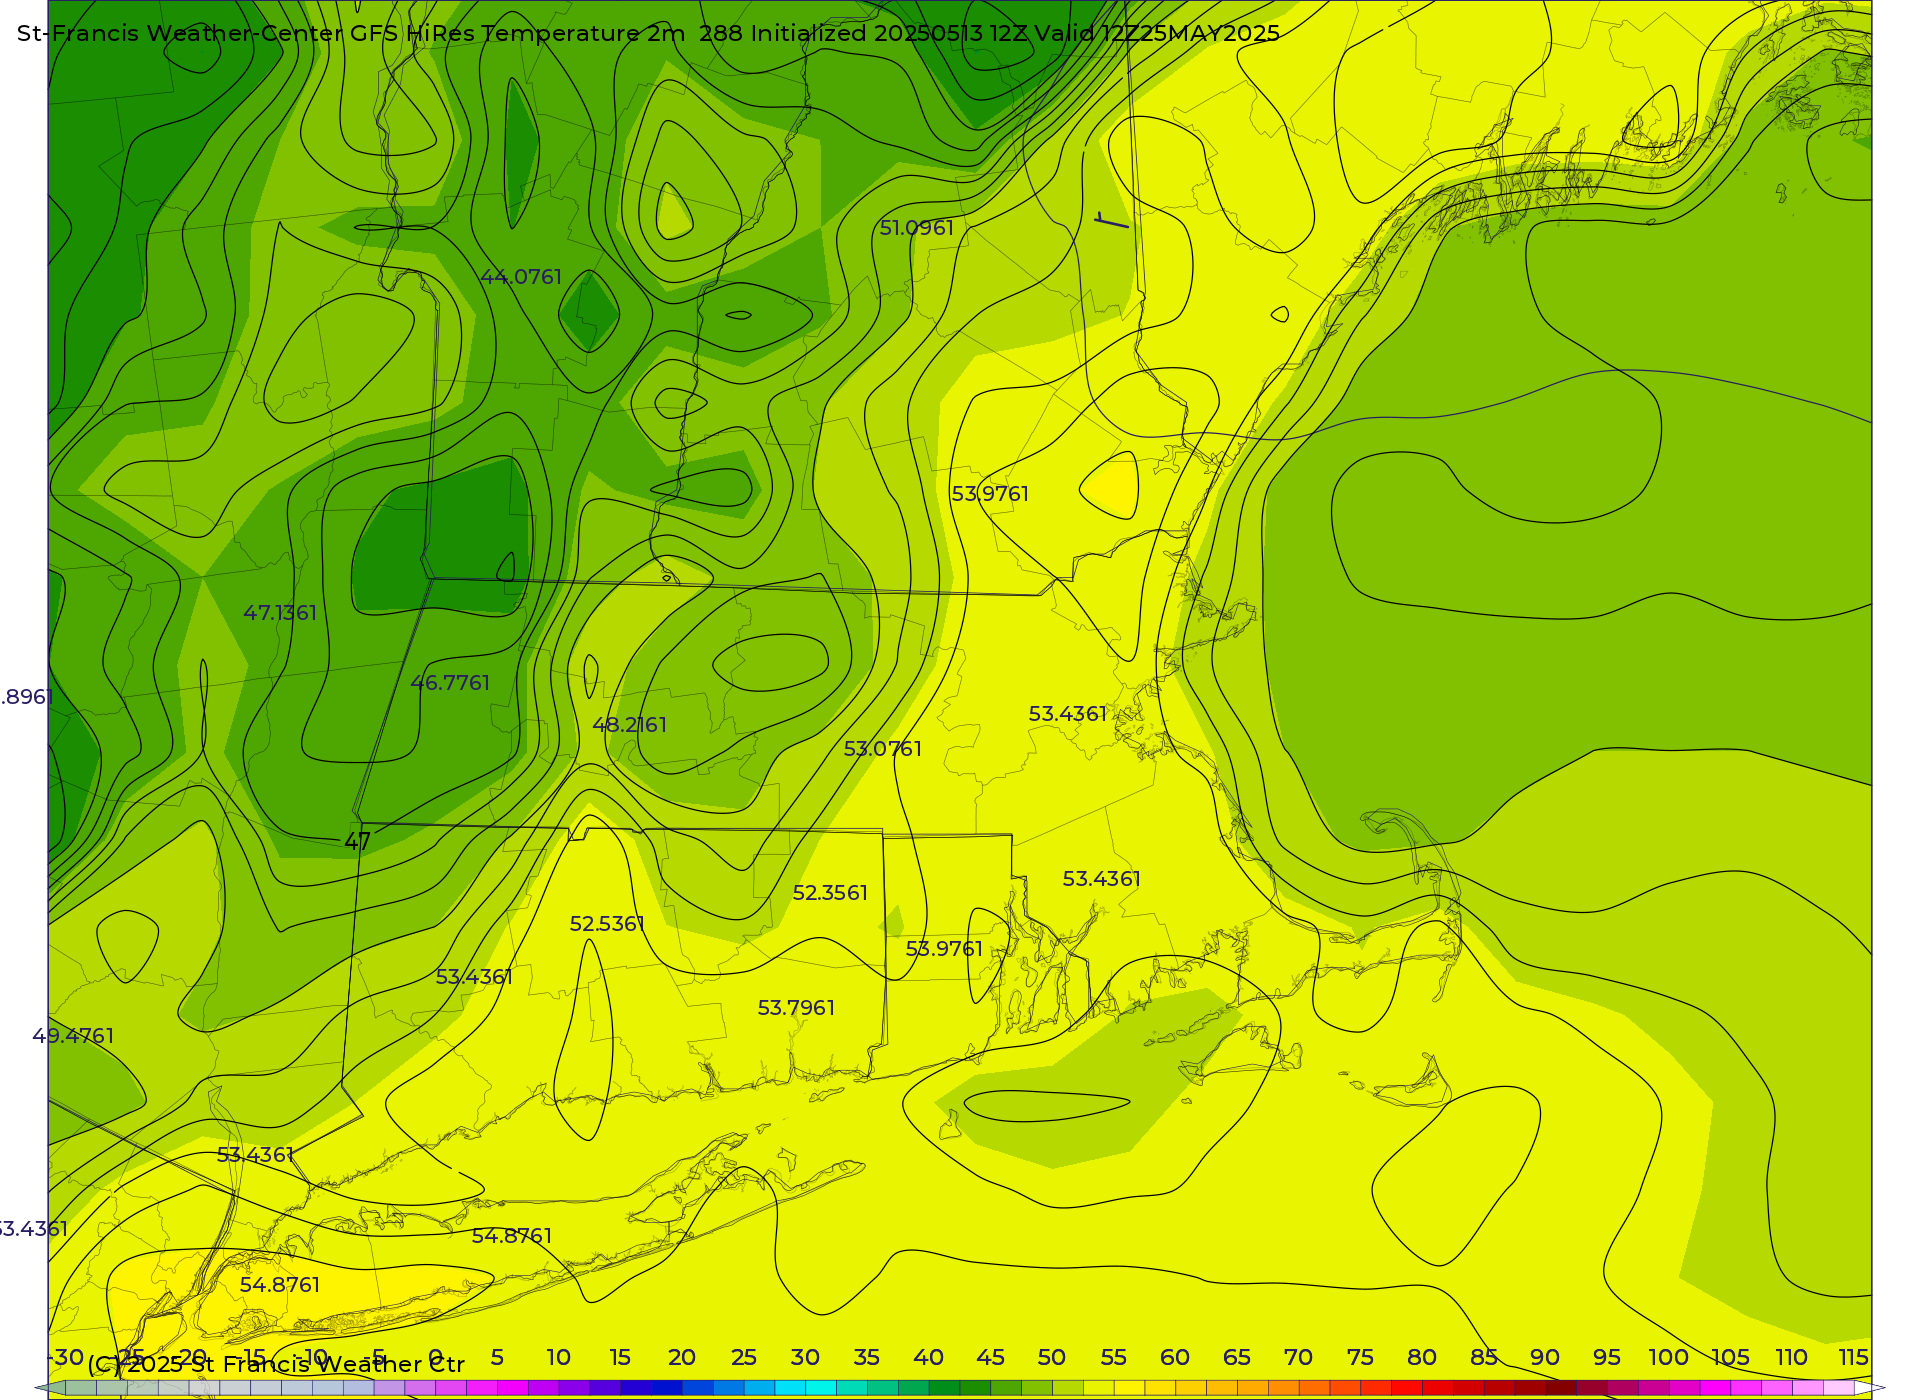Pick the 48.2161 temperature label
The image size is (1920, 1400).
click(x=630, y=725)
